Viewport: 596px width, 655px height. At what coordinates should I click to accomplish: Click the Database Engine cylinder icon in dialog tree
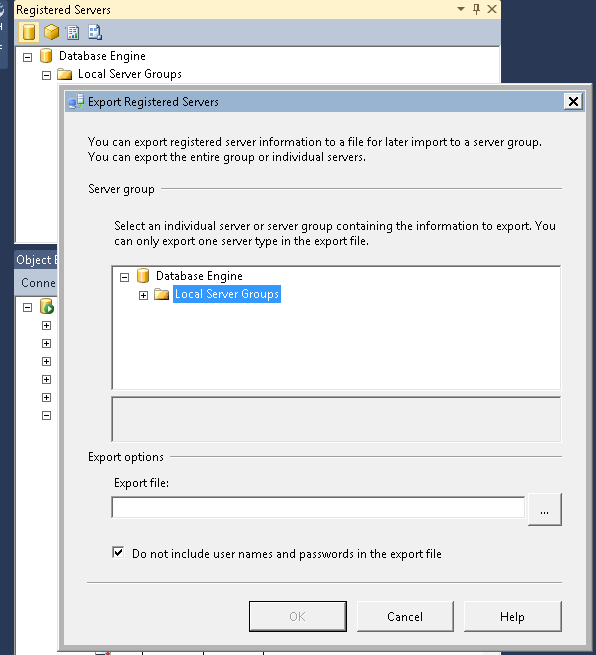pos(143,276)
